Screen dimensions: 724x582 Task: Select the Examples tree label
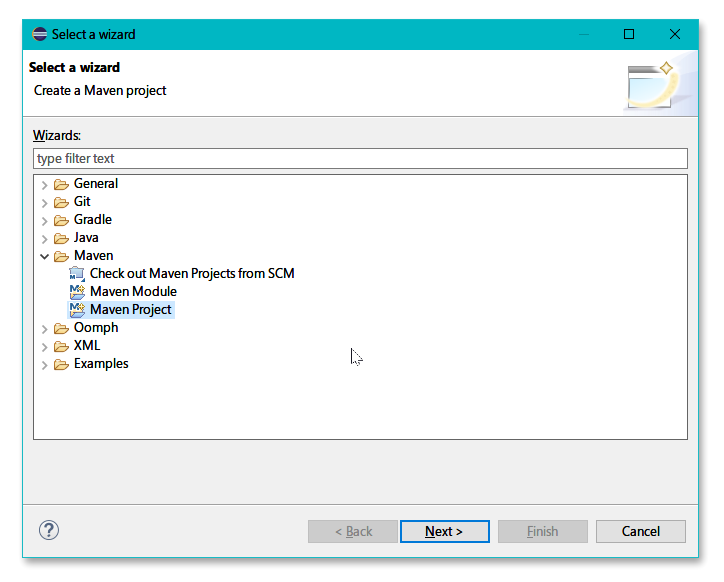[x=101, y=364]
